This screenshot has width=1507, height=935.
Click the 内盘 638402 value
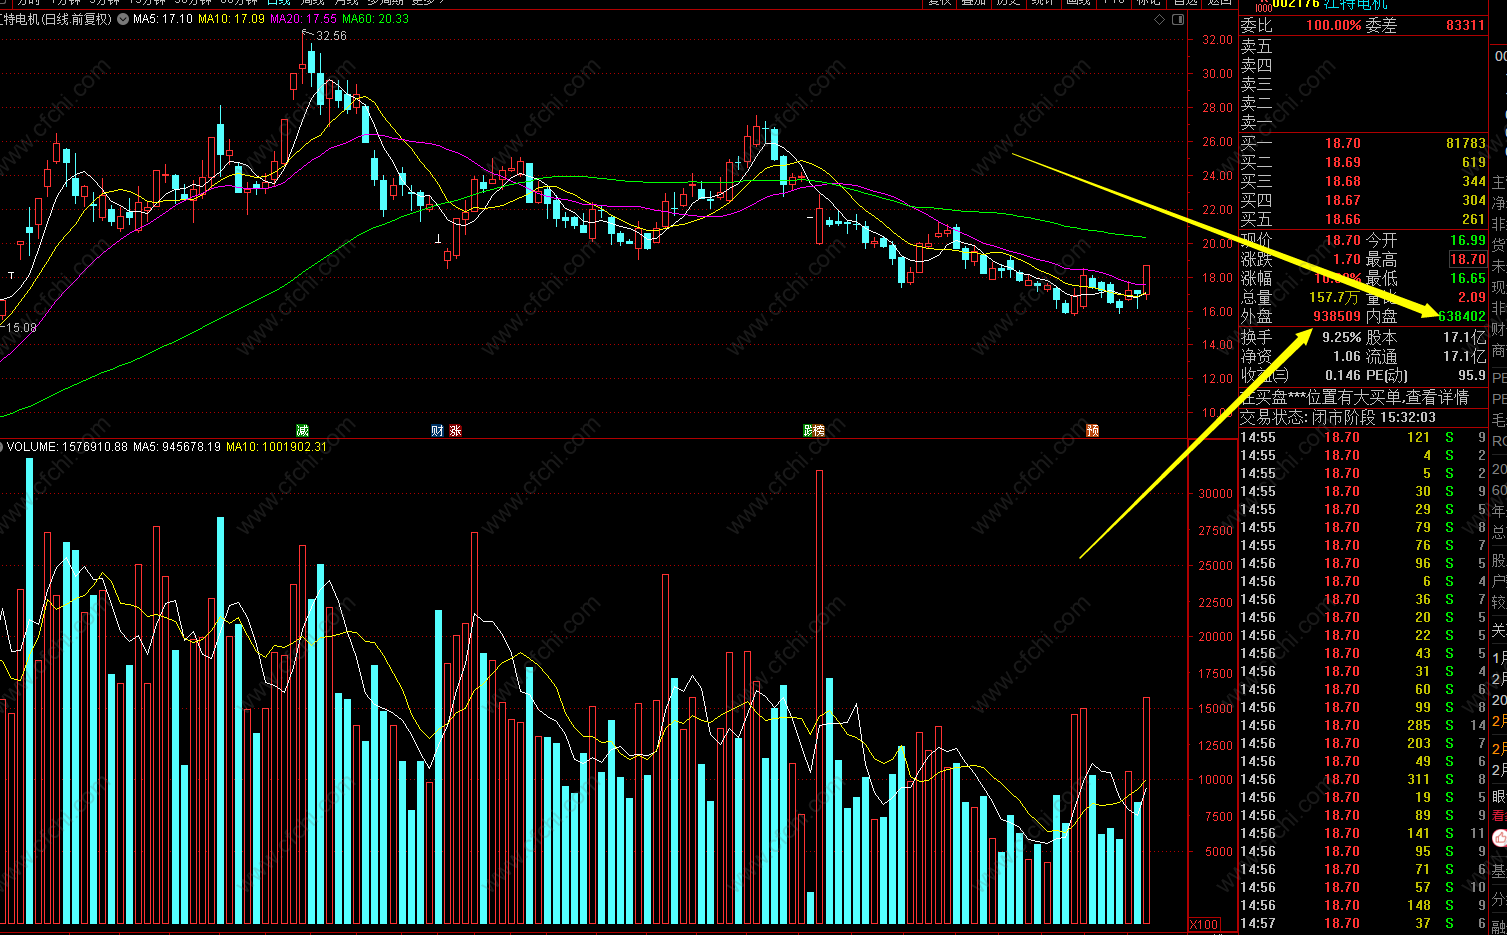tap(1462, 316)
